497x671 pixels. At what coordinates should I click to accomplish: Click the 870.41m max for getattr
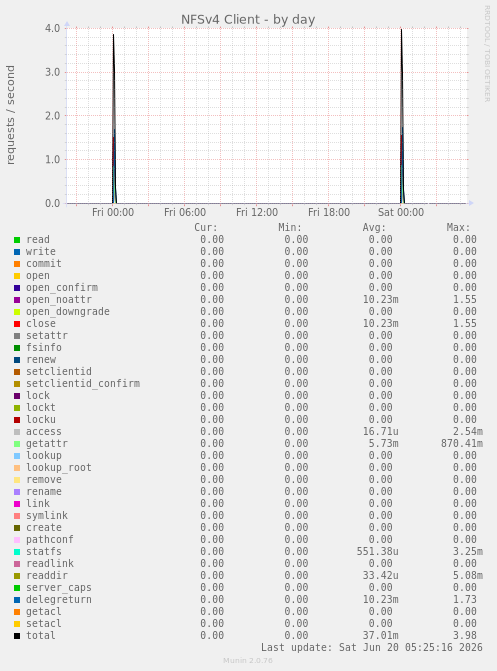(x=462, y=444)
